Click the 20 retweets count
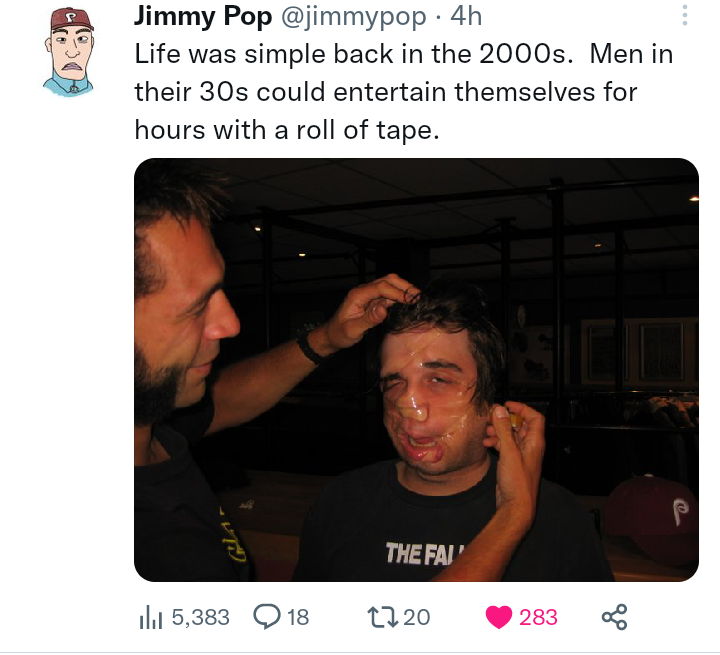 point(417,617)
